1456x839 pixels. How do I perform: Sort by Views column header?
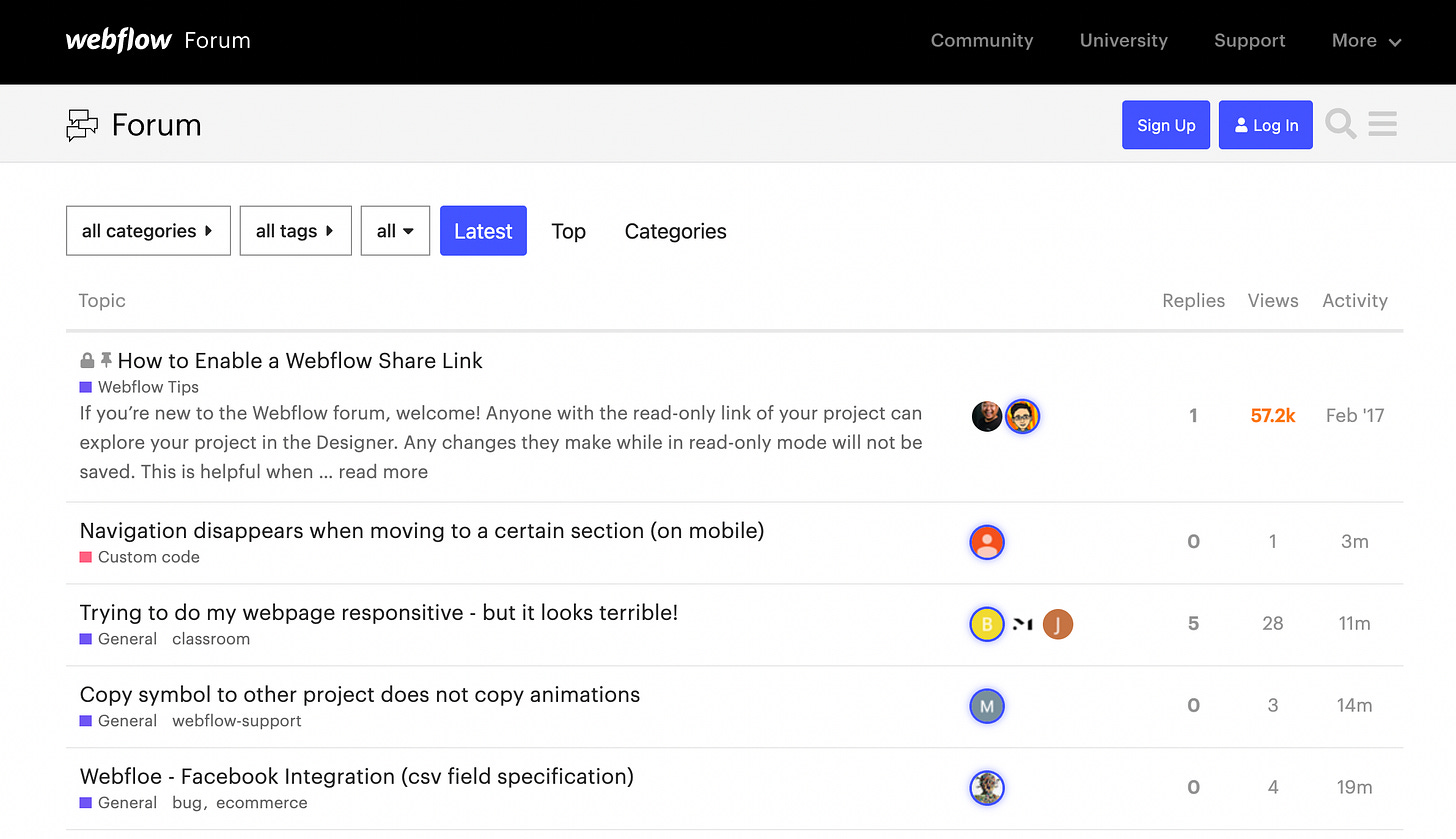point(1273,301)
